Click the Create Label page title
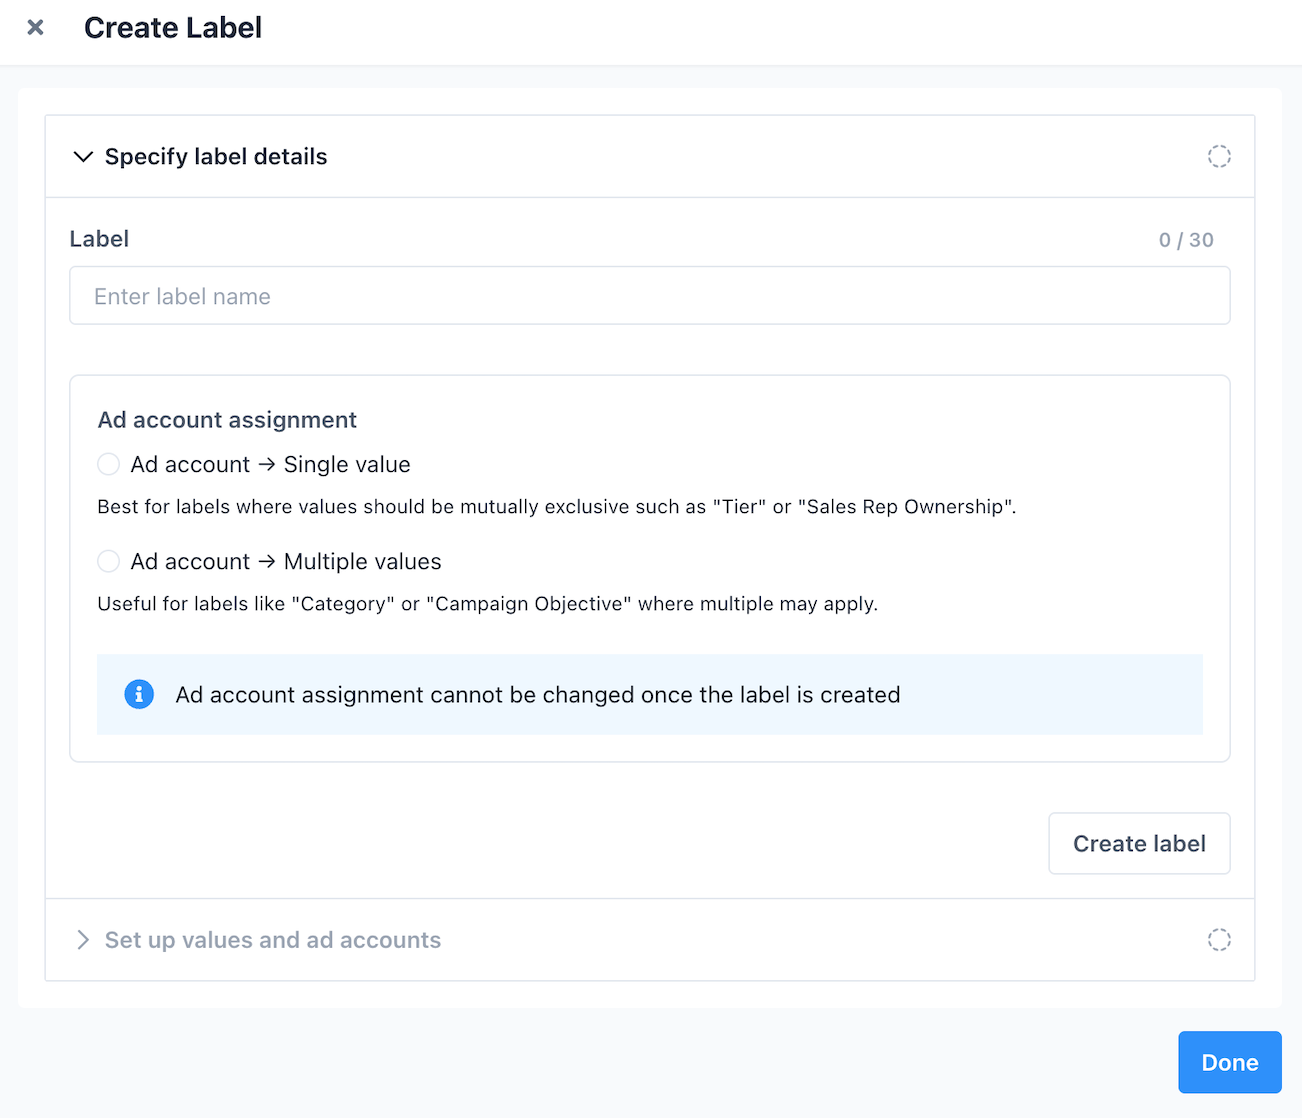The height and width of the screenshot is (1118, 1302). [x=173, y=28]
